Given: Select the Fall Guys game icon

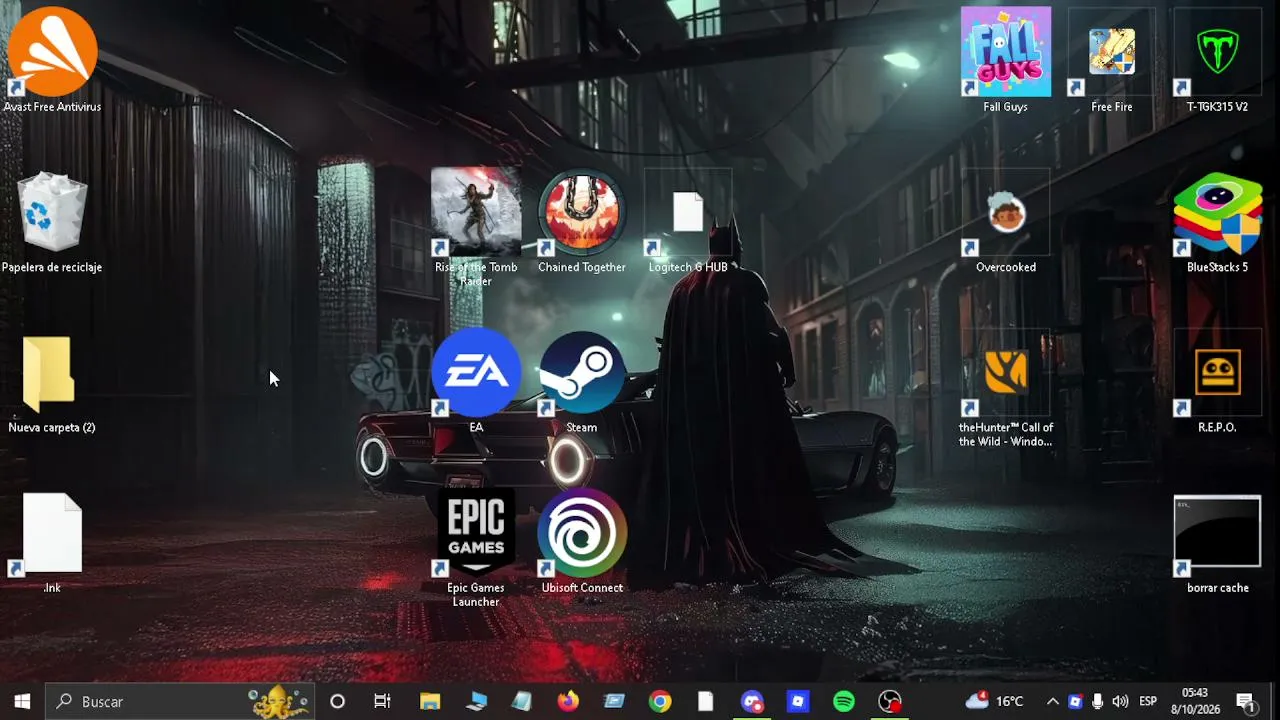Looking at the screenshot, I should [1006, 60].
